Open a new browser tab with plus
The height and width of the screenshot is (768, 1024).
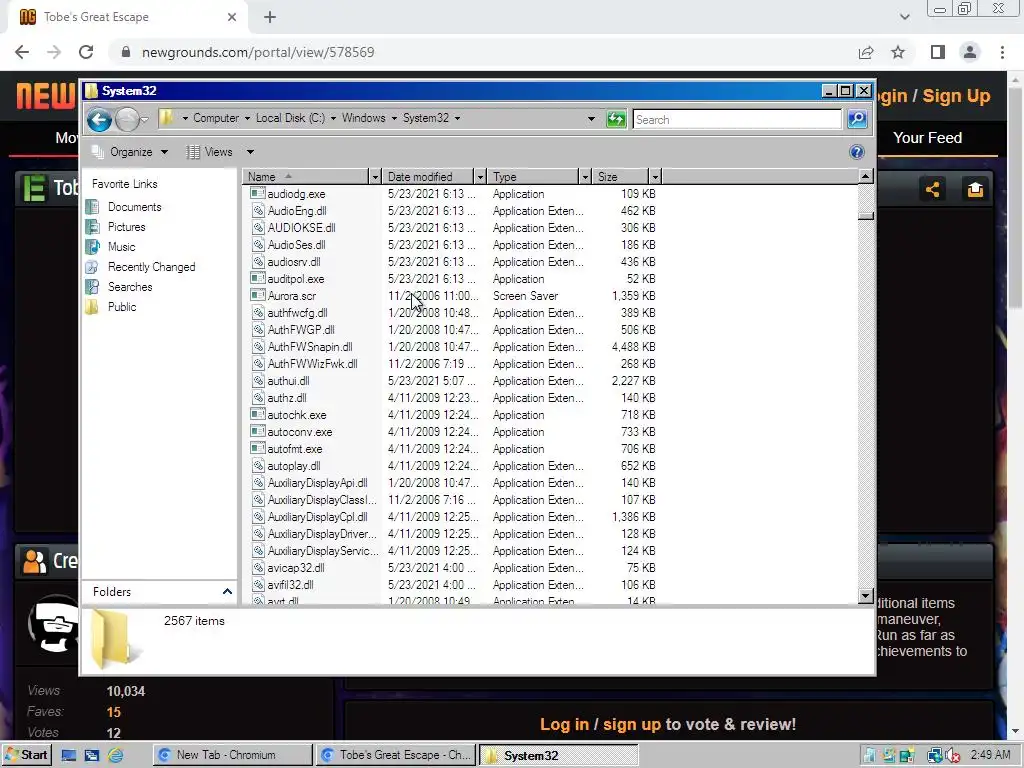(270, 17)
